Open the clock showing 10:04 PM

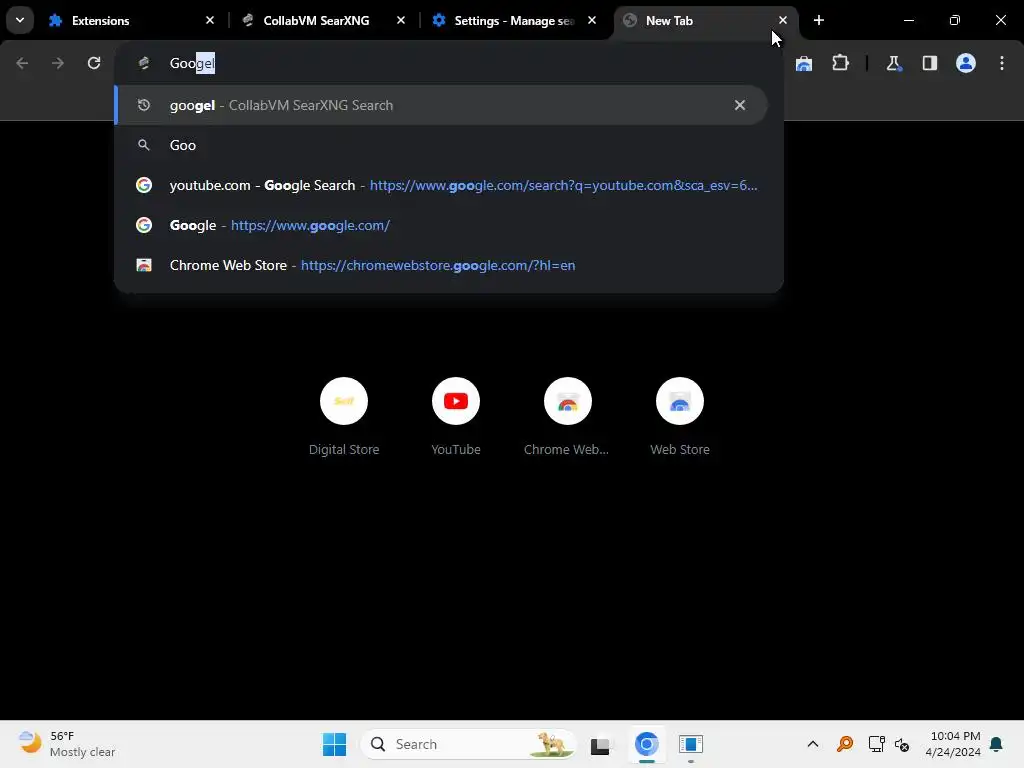pyautogui.click(x=953, y=744)
